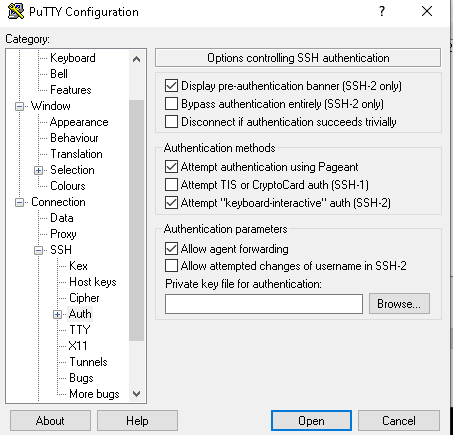Click the private key file input field
Screen dimensions: 453x435
tap(264, 304)
